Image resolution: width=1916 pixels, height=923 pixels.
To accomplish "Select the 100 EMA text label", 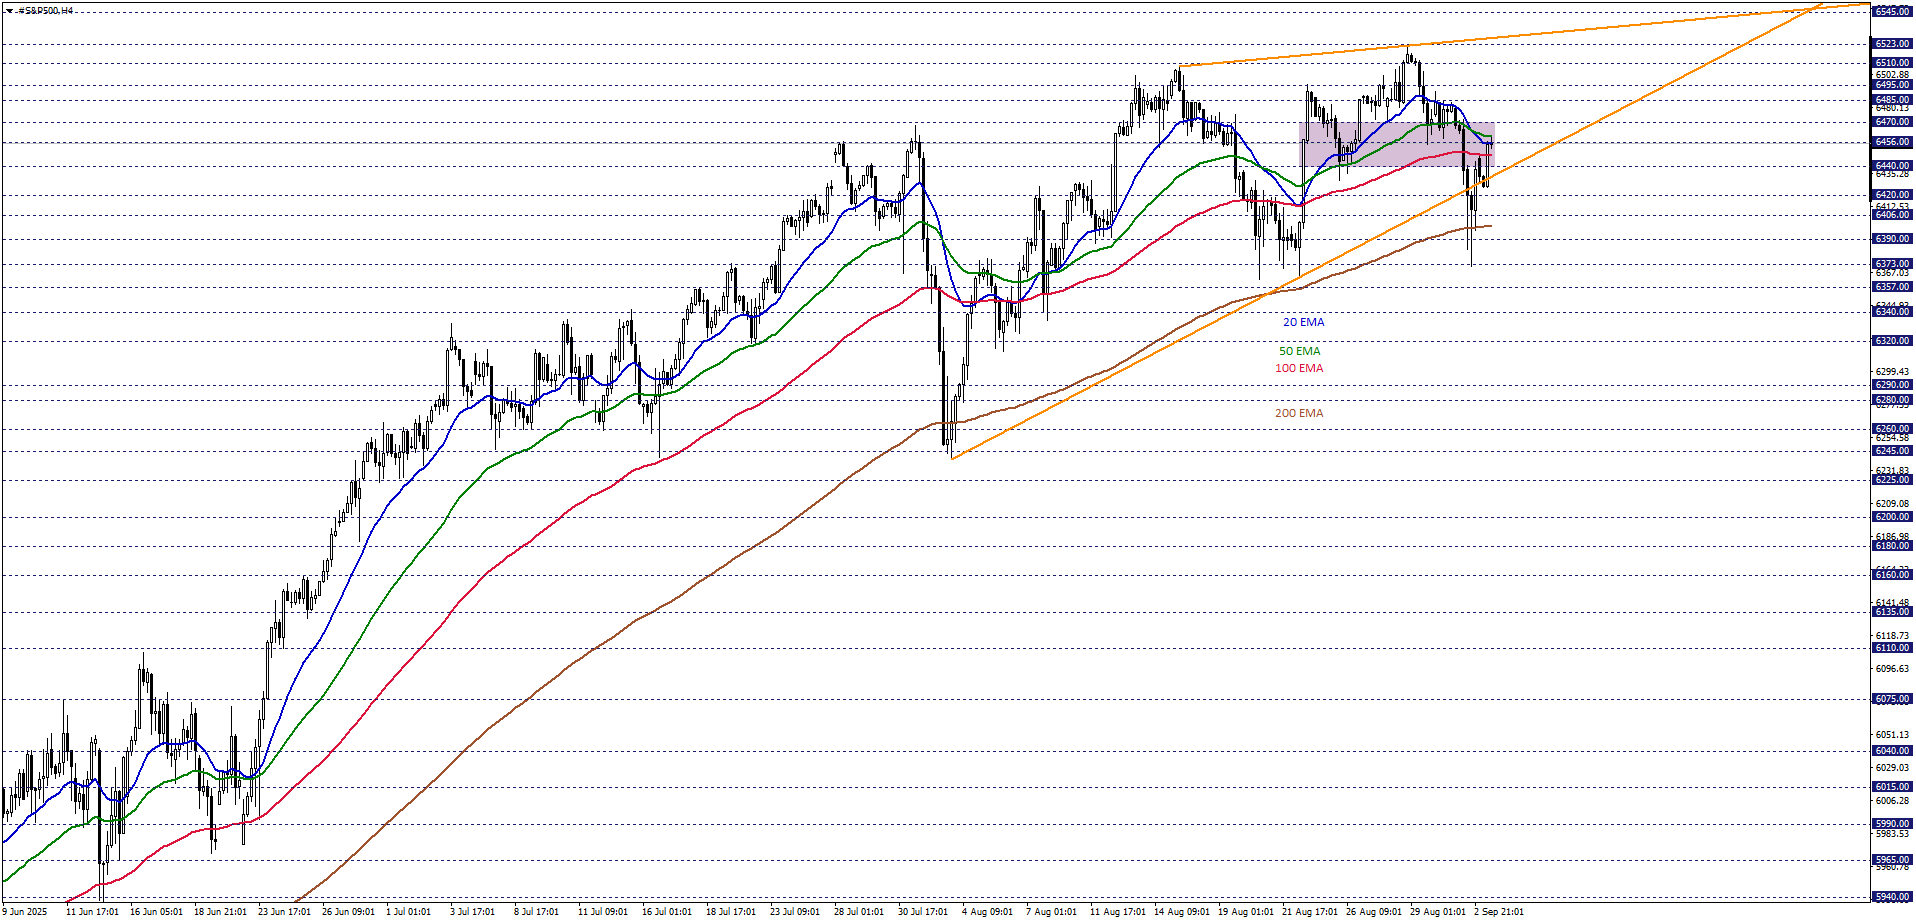I will (1299, 368).
